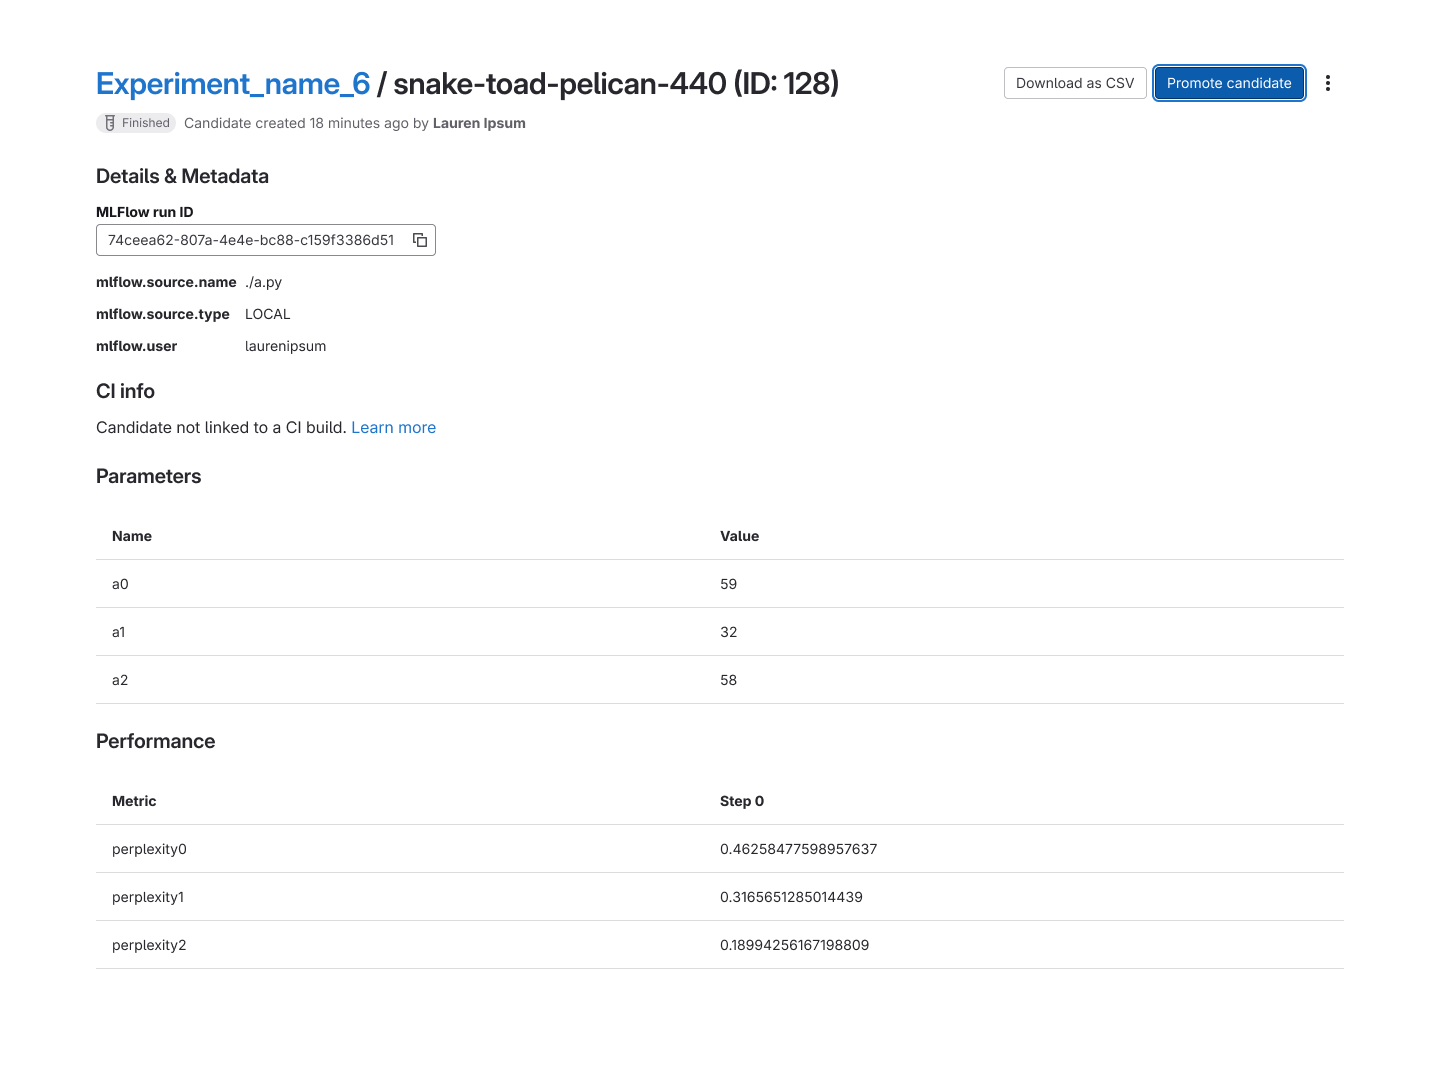Image resolution: width=1440 pixels, height=1080 pixels.
Task: Click the Promote candidate button
Action: (x=1229, y=83)
